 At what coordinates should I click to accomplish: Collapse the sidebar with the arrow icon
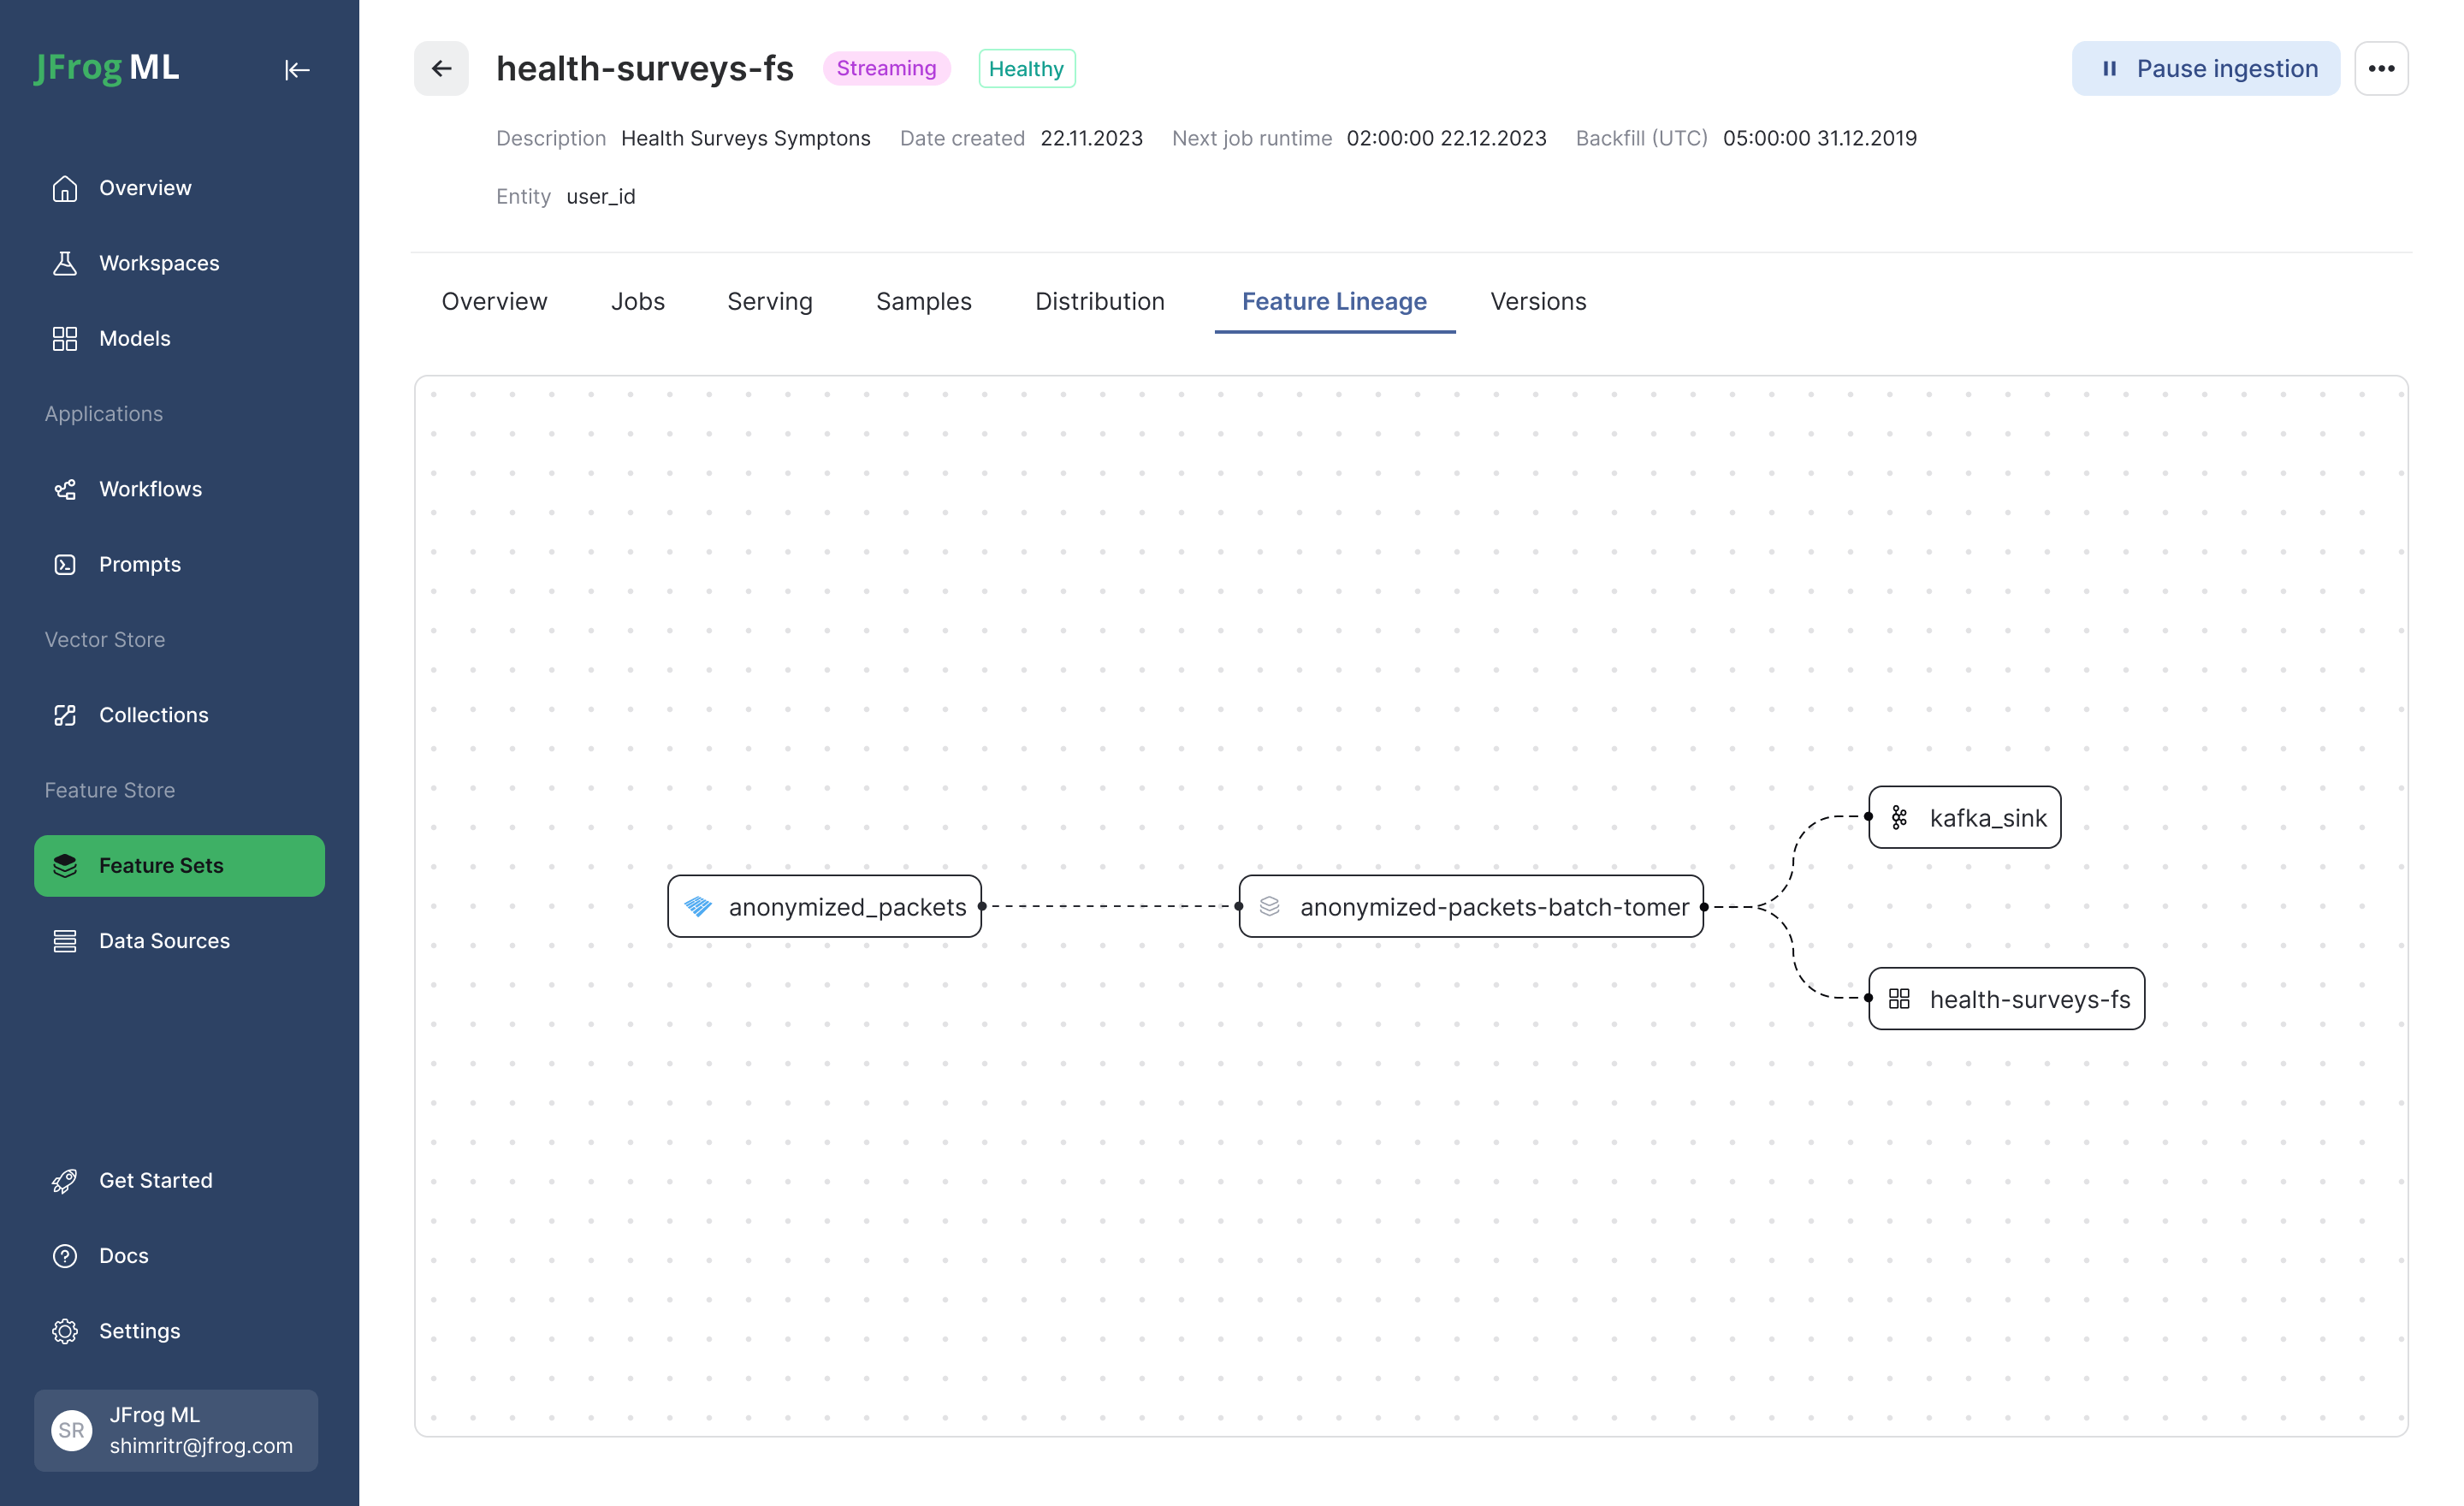(x=297, y=69)
